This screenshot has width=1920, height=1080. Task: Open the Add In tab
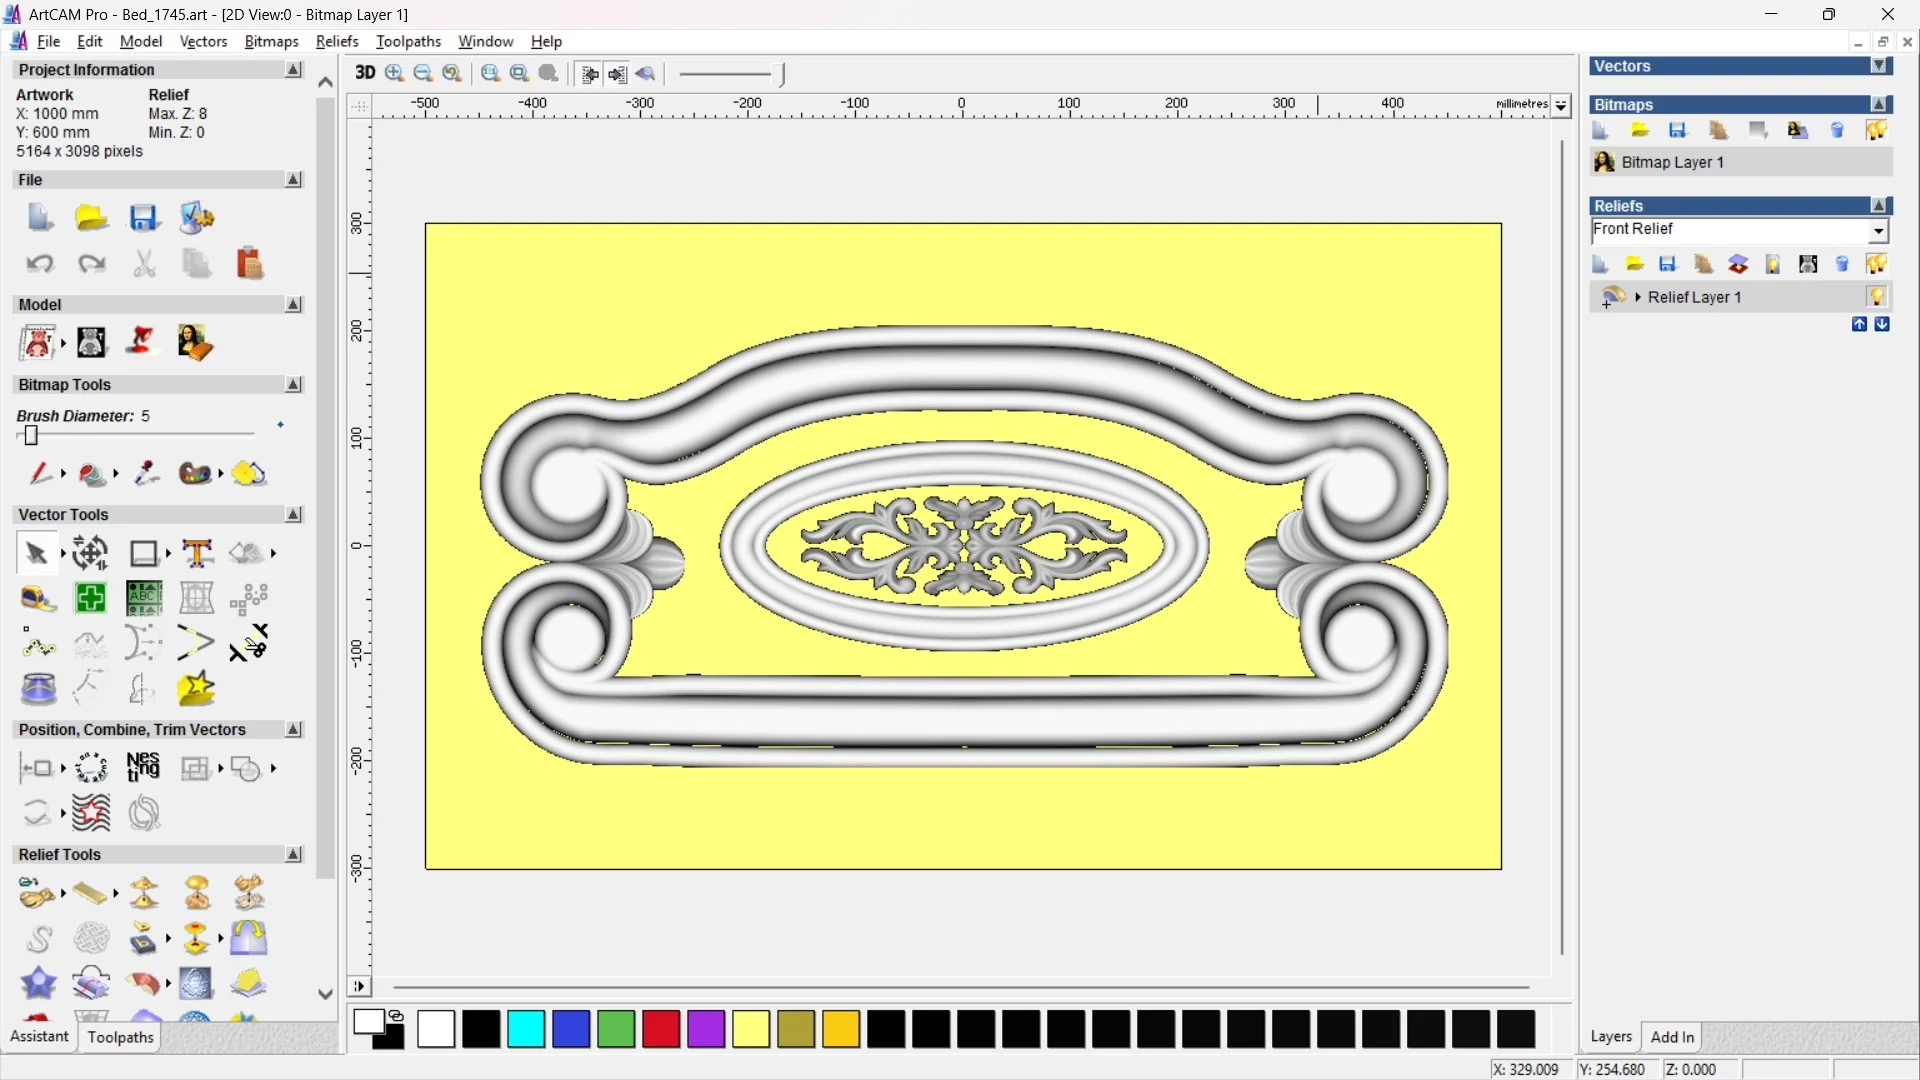1672,1037
